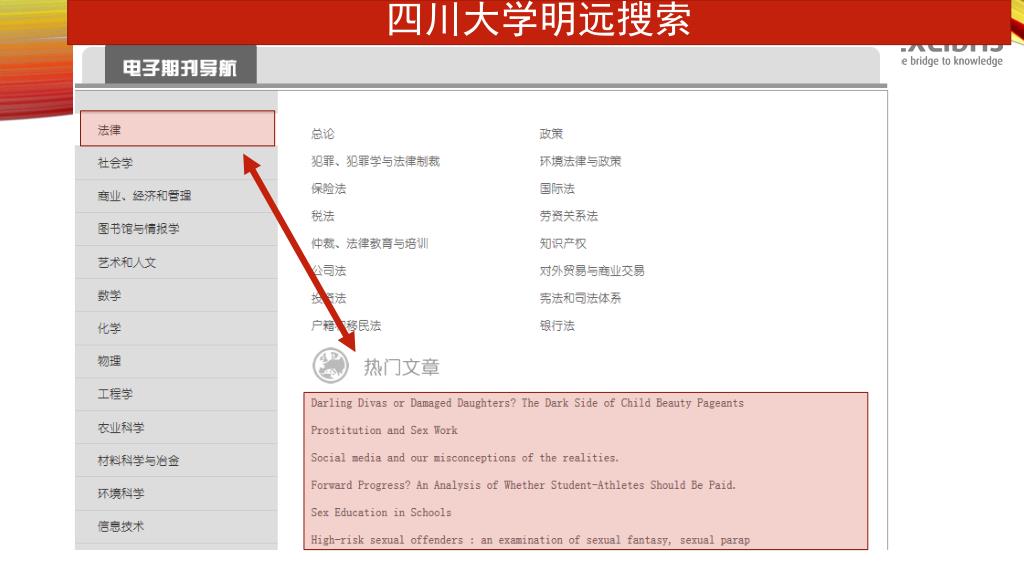
Task: Open the Prostitution and Sex Work article
Action: tap(384, 430)
